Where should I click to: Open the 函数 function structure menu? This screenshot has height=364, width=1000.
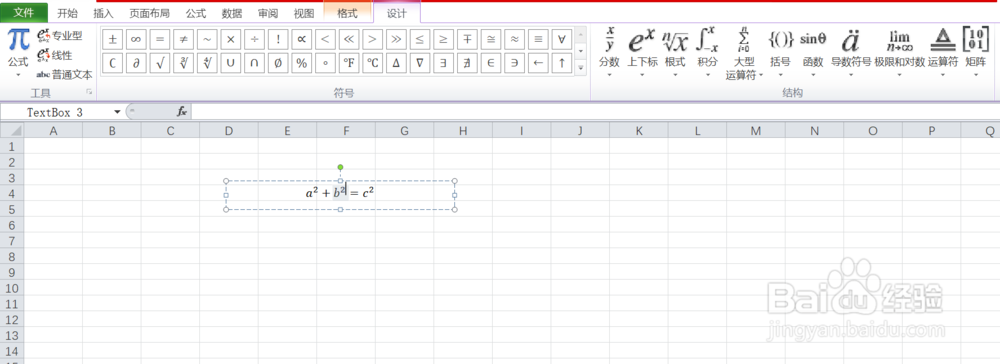[813, 52]
